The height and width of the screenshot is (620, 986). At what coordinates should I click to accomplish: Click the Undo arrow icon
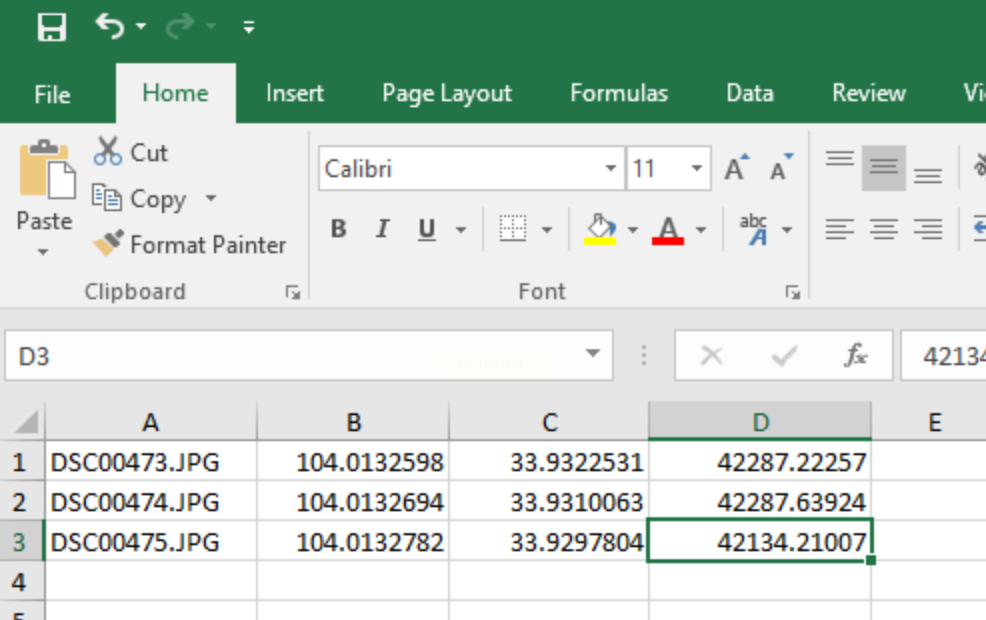[x=108, y=25]
